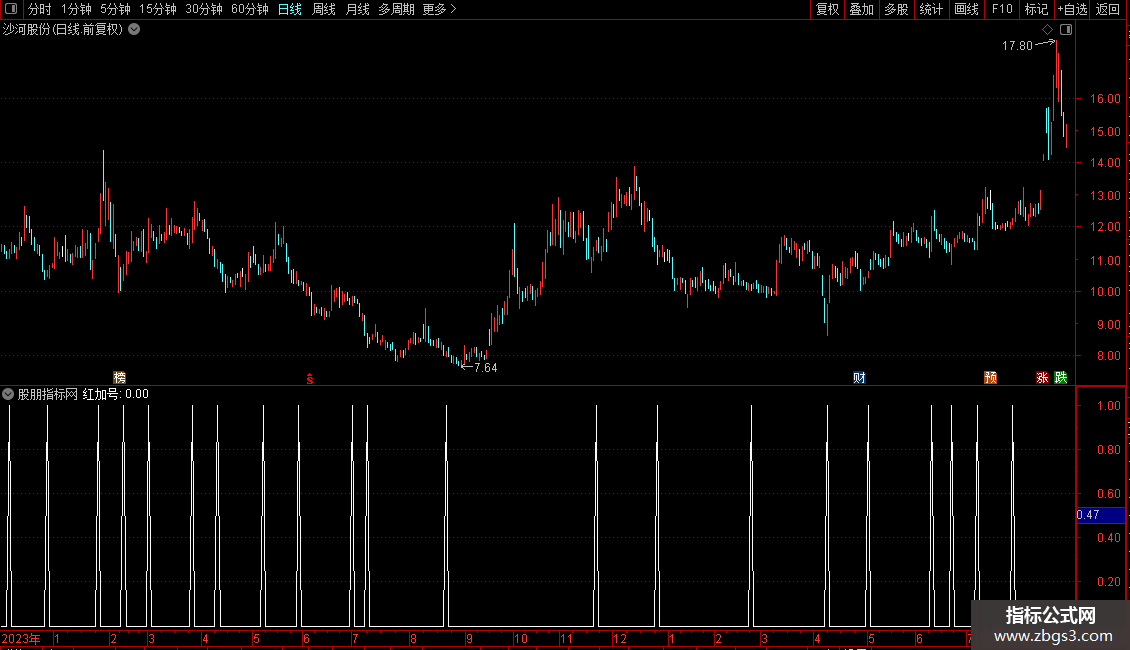1130x650 pixels.
Task: Switch to 月线 monthly chart
Action: [357, 9]
